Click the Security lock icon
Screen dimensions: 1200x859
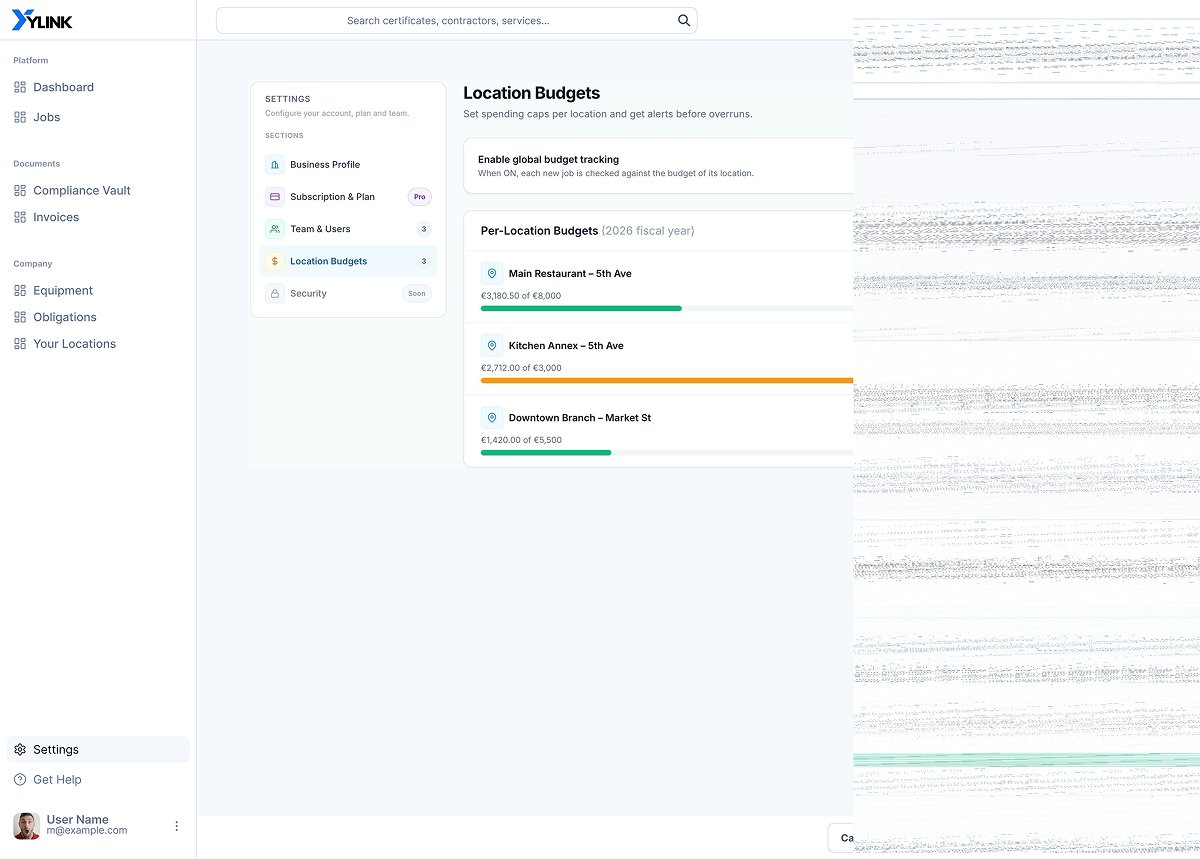coord(275,293)
